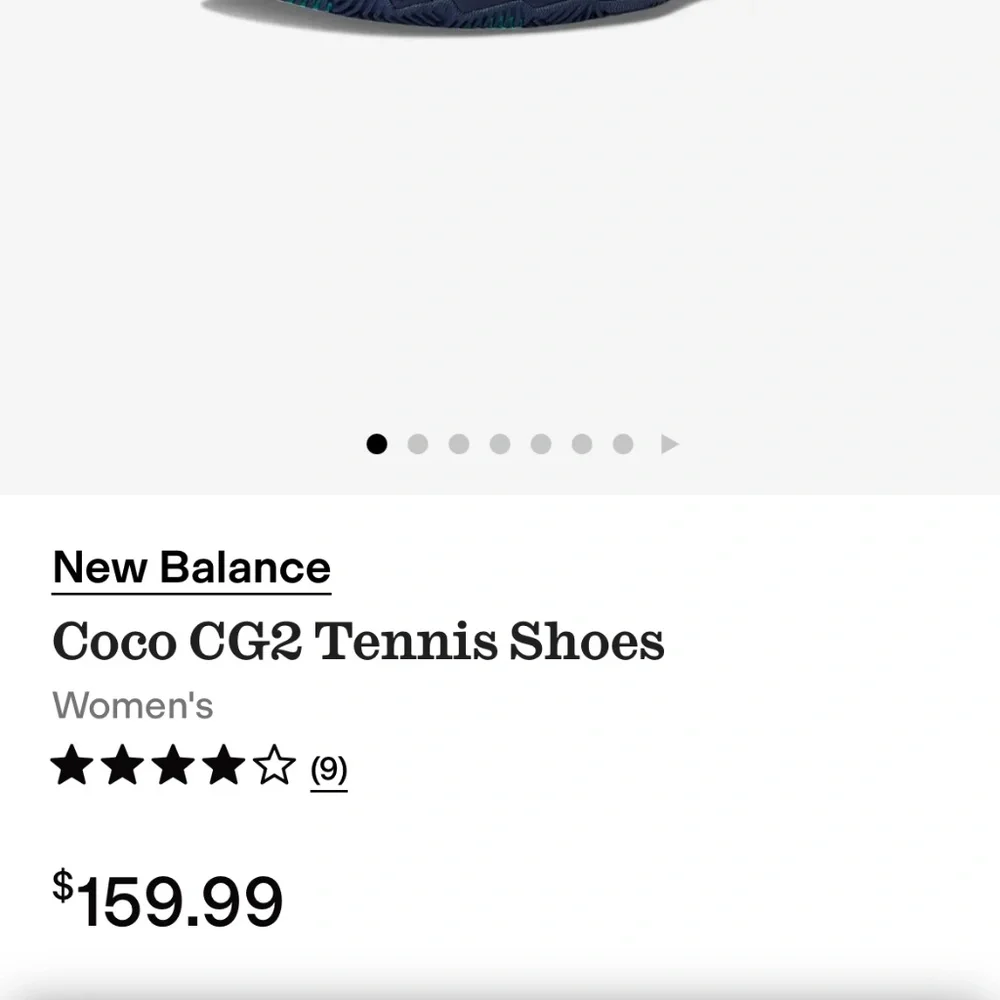Click the Coco CG2 Tennis Shoes title
Image resolution: width=1000 pixels, height=1000 pixels.
[357, 641]
